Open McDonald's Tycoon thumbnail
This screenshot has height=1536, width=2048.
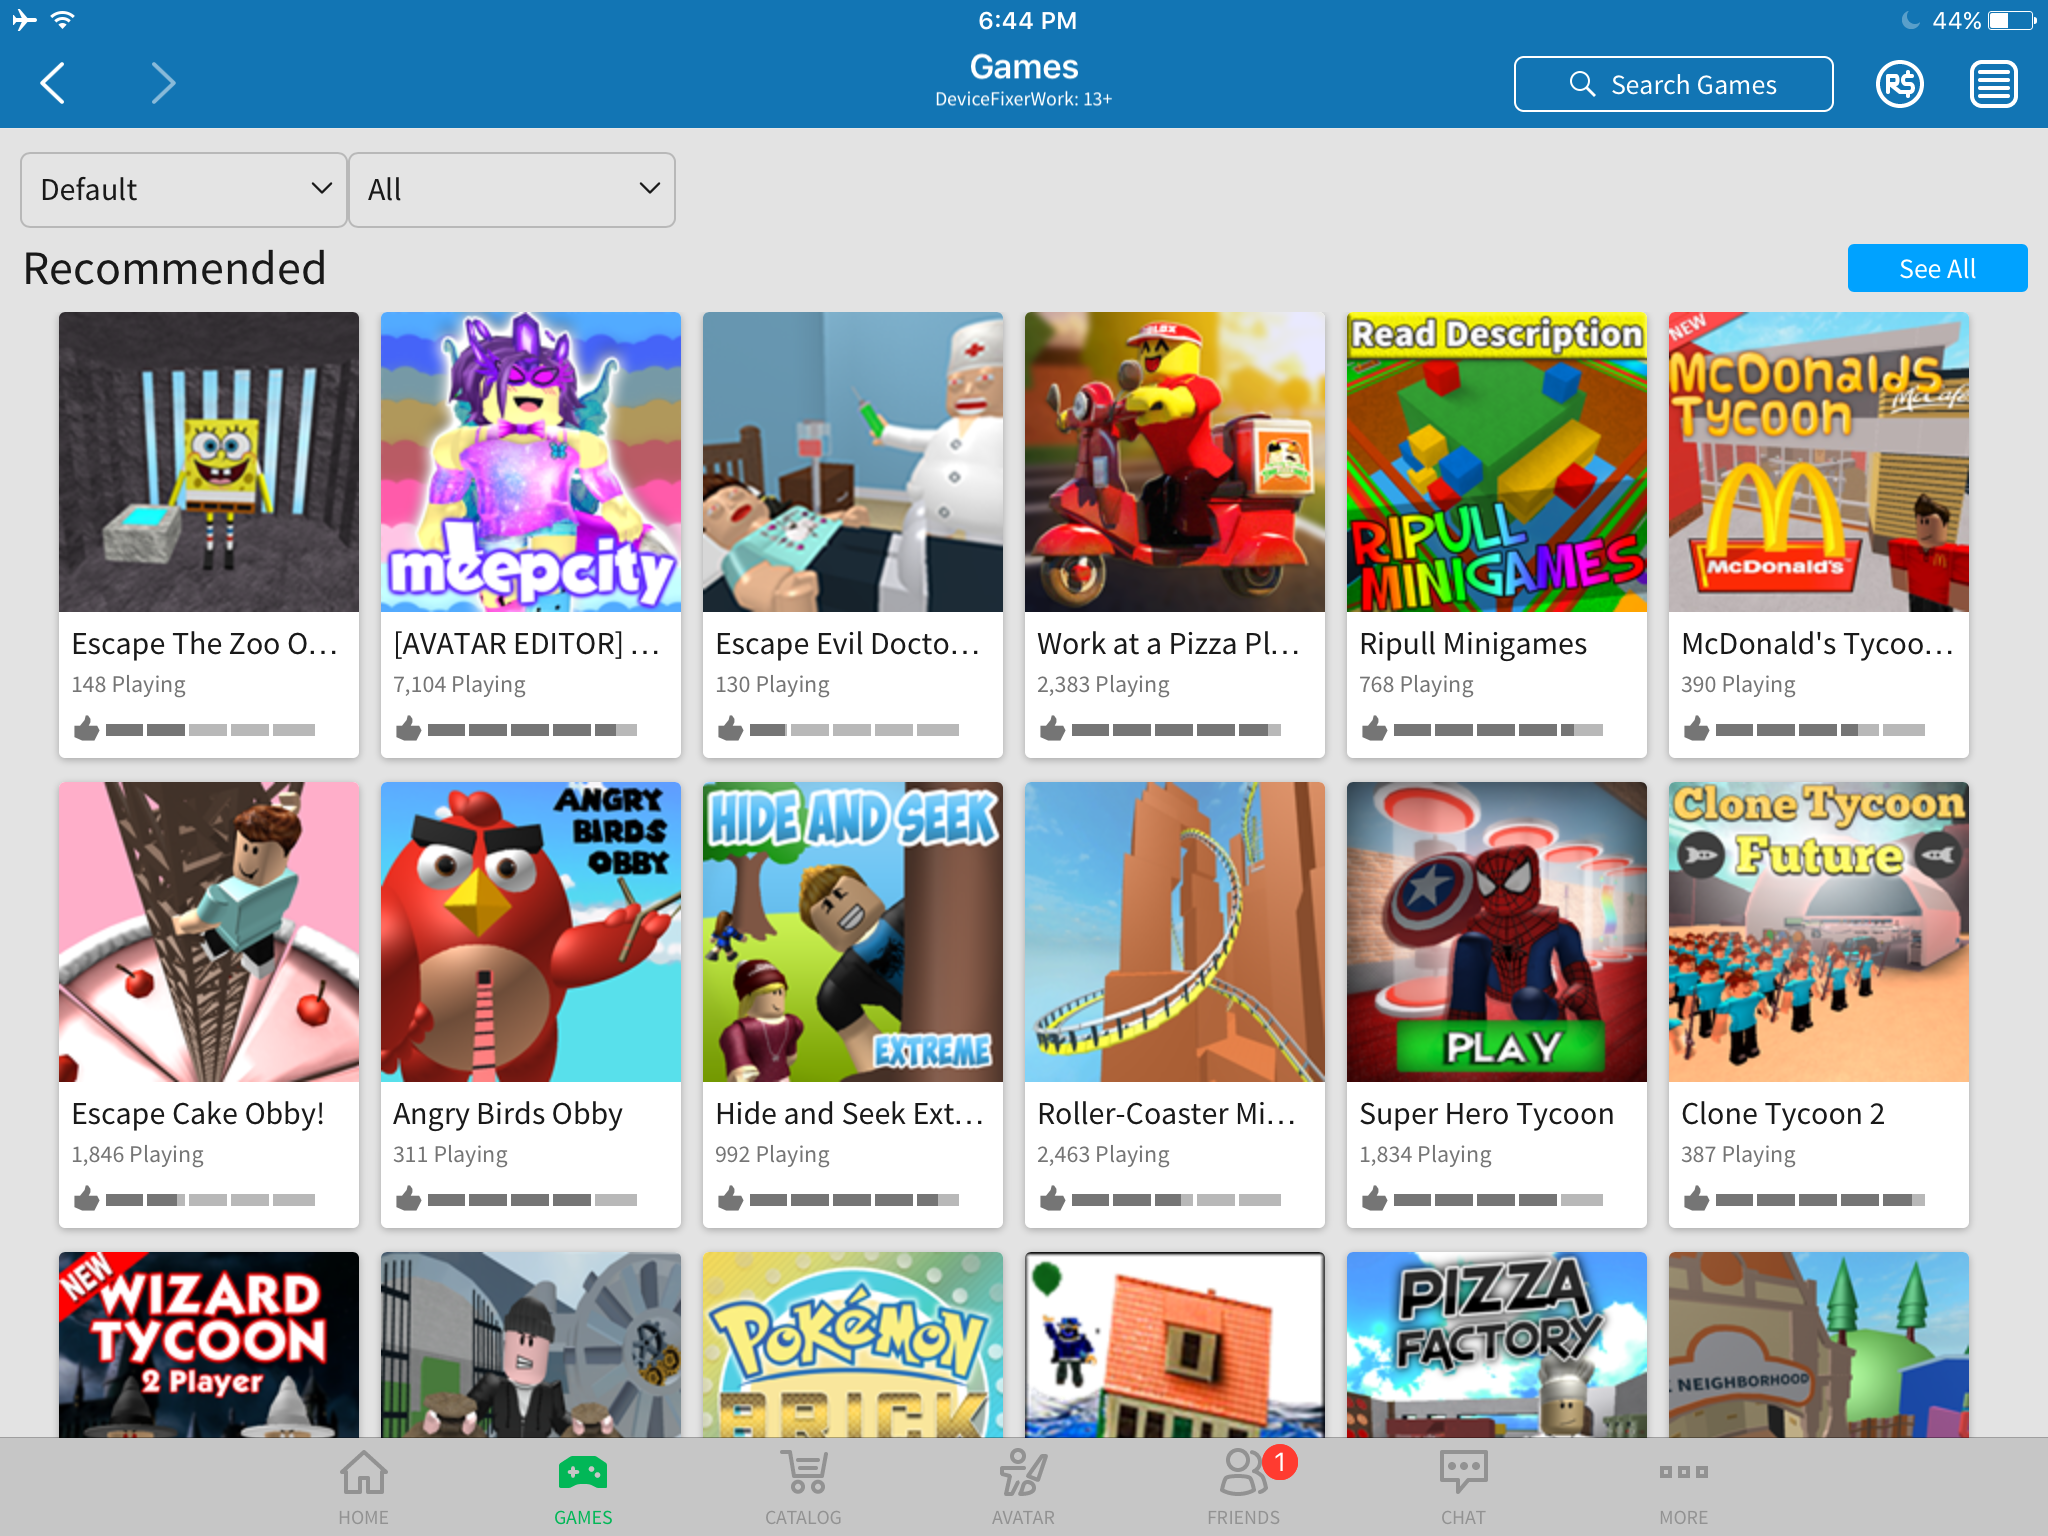(1819, 462)
